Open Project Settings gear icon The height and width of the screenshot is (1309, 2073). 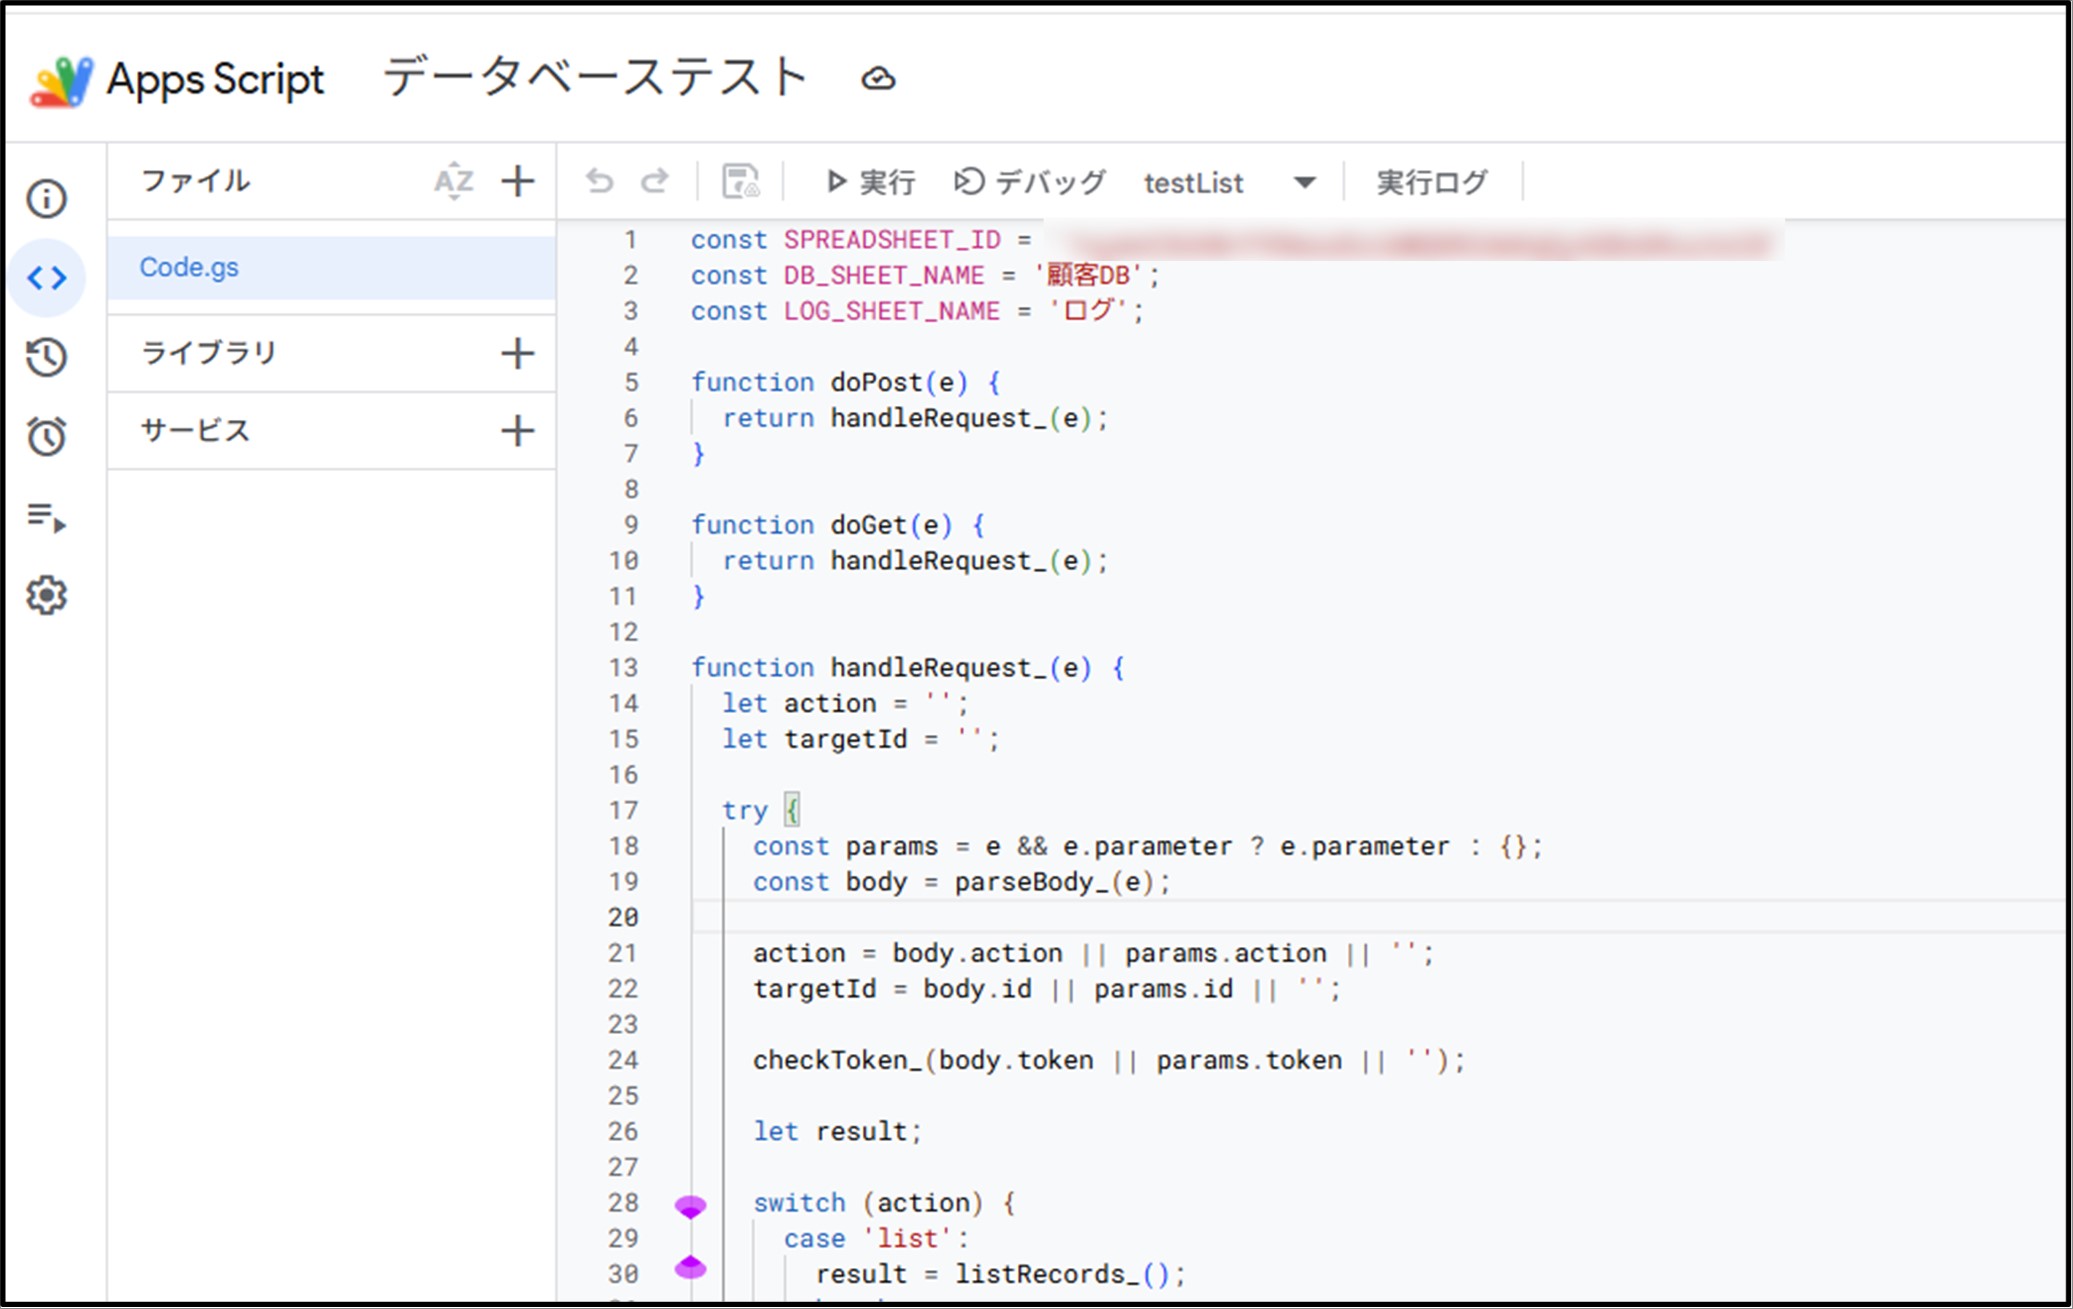tap(47, 595)
